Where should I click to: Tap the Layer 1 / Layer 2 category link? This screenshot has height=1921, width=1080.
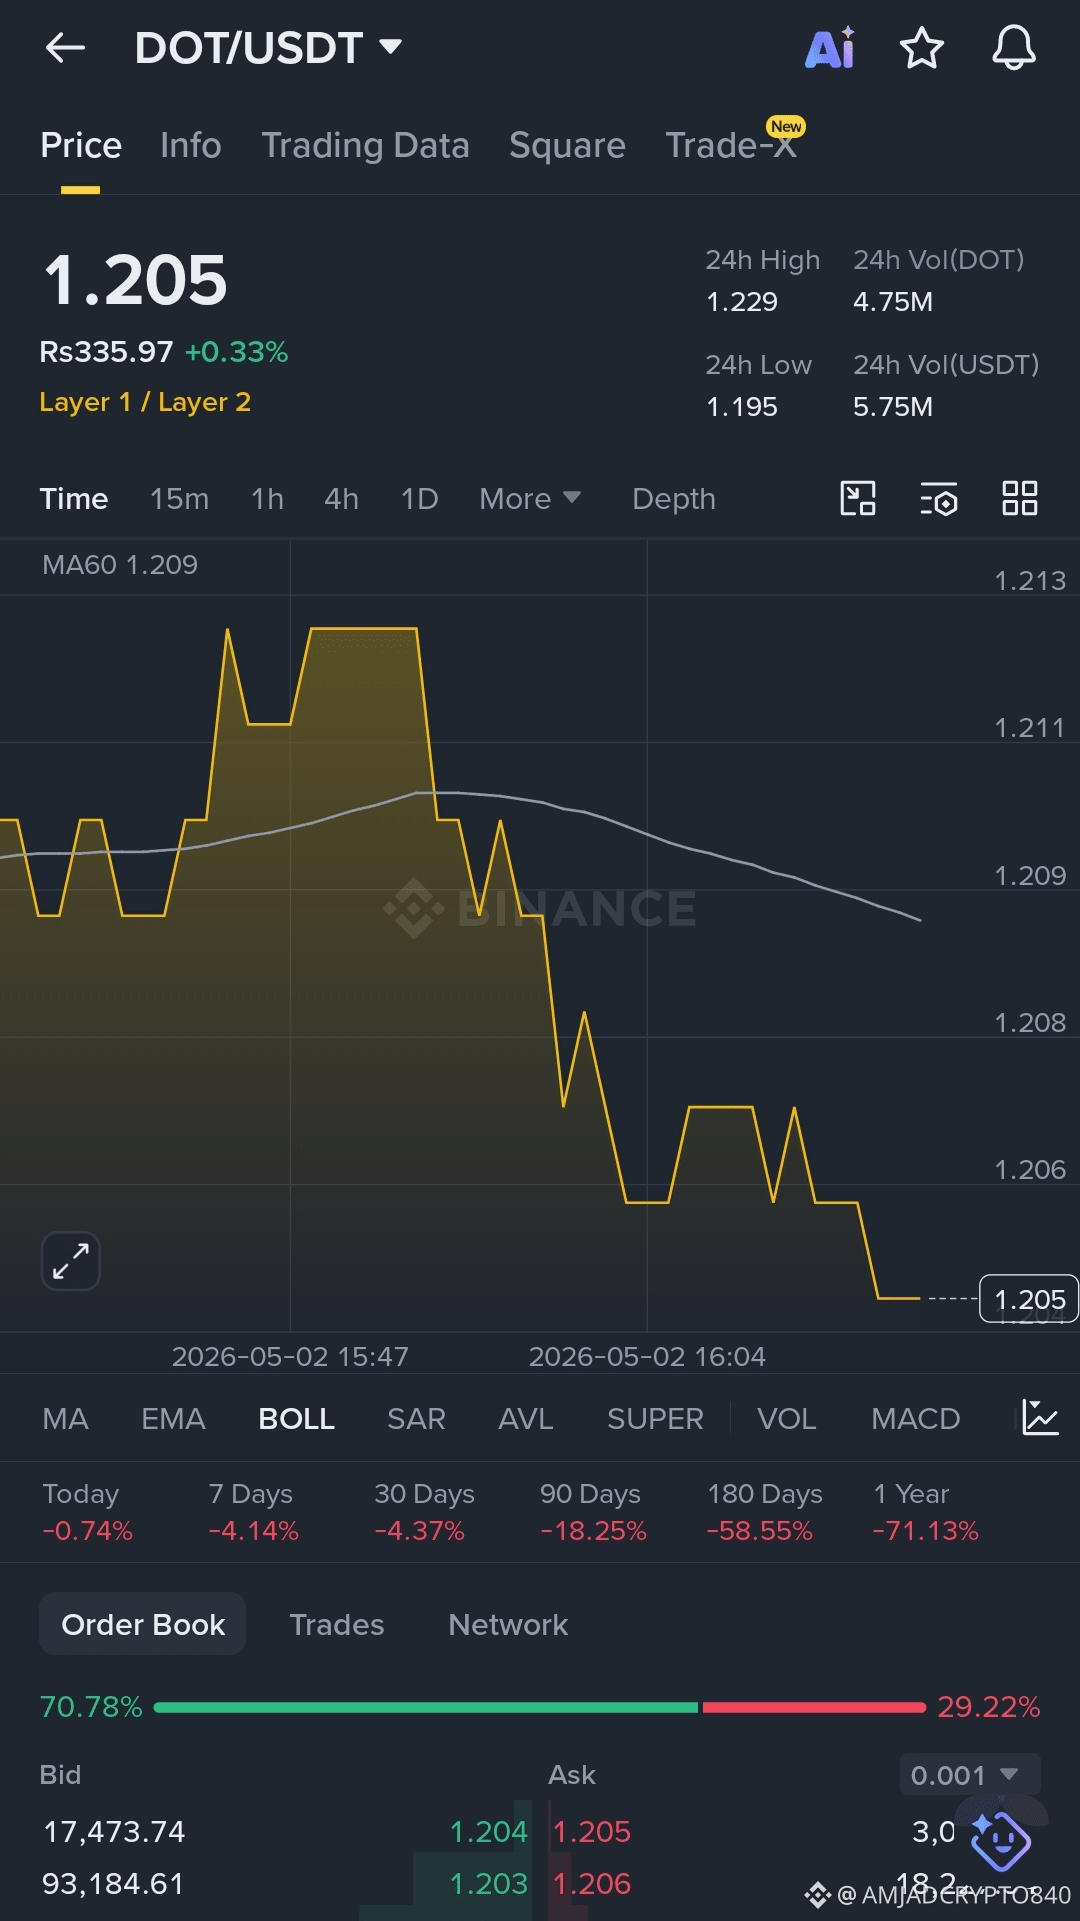tap(145, 402)
